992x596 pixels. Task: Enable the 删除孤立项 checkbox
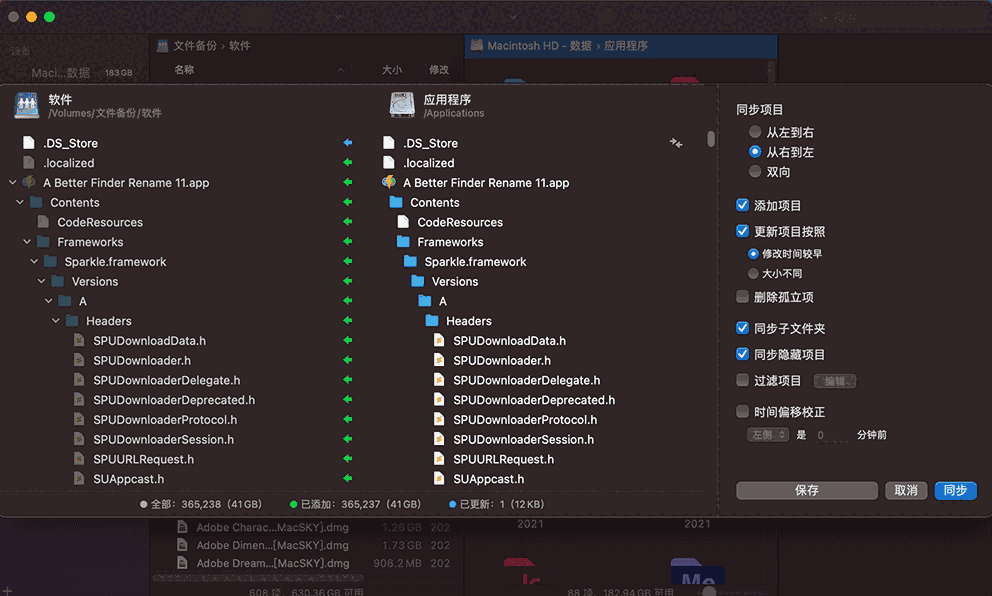coord(742,297)
